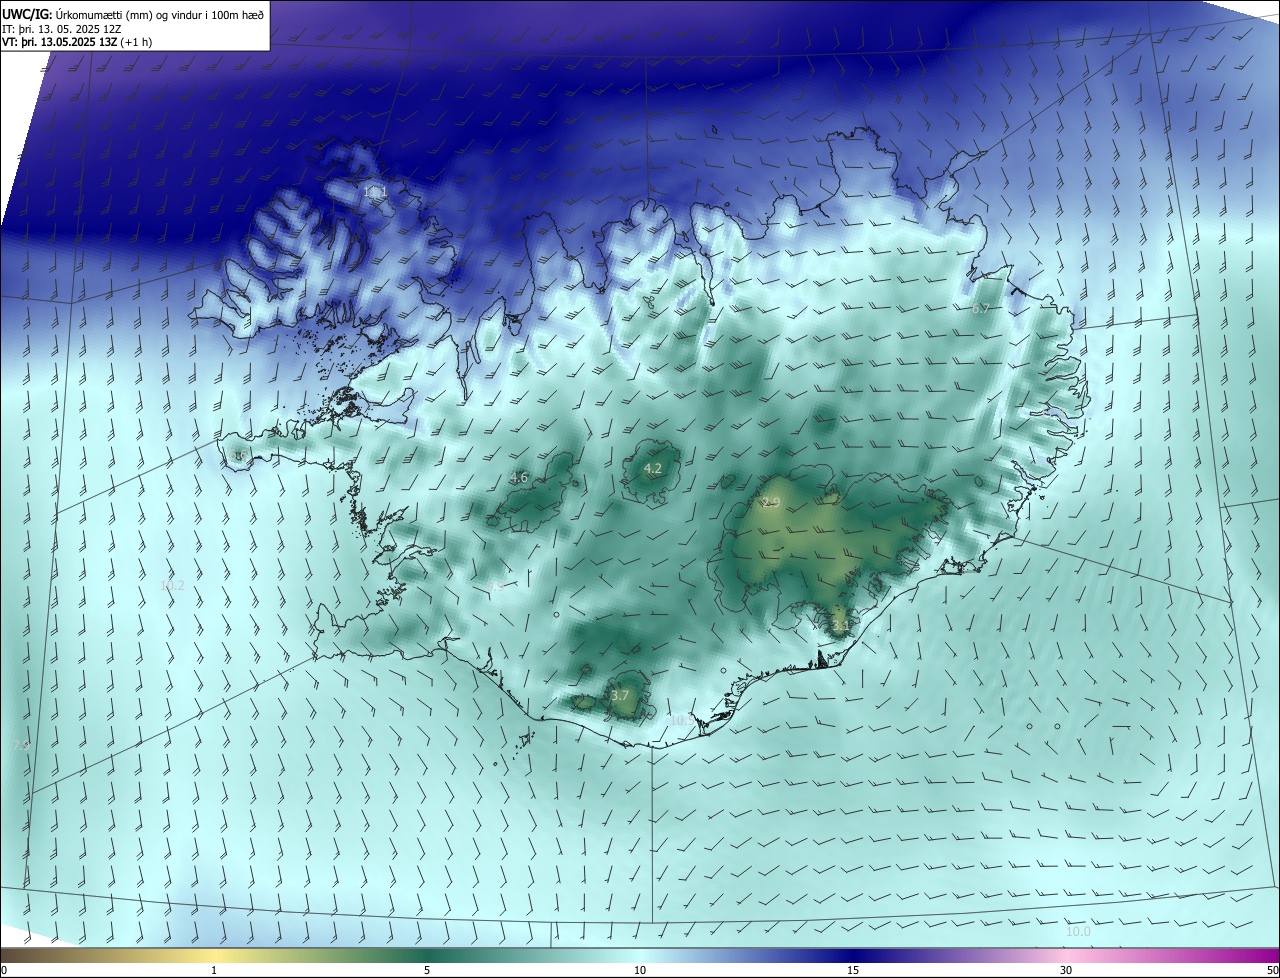Click the '5' tick on the colour bar

click(427, 970)
